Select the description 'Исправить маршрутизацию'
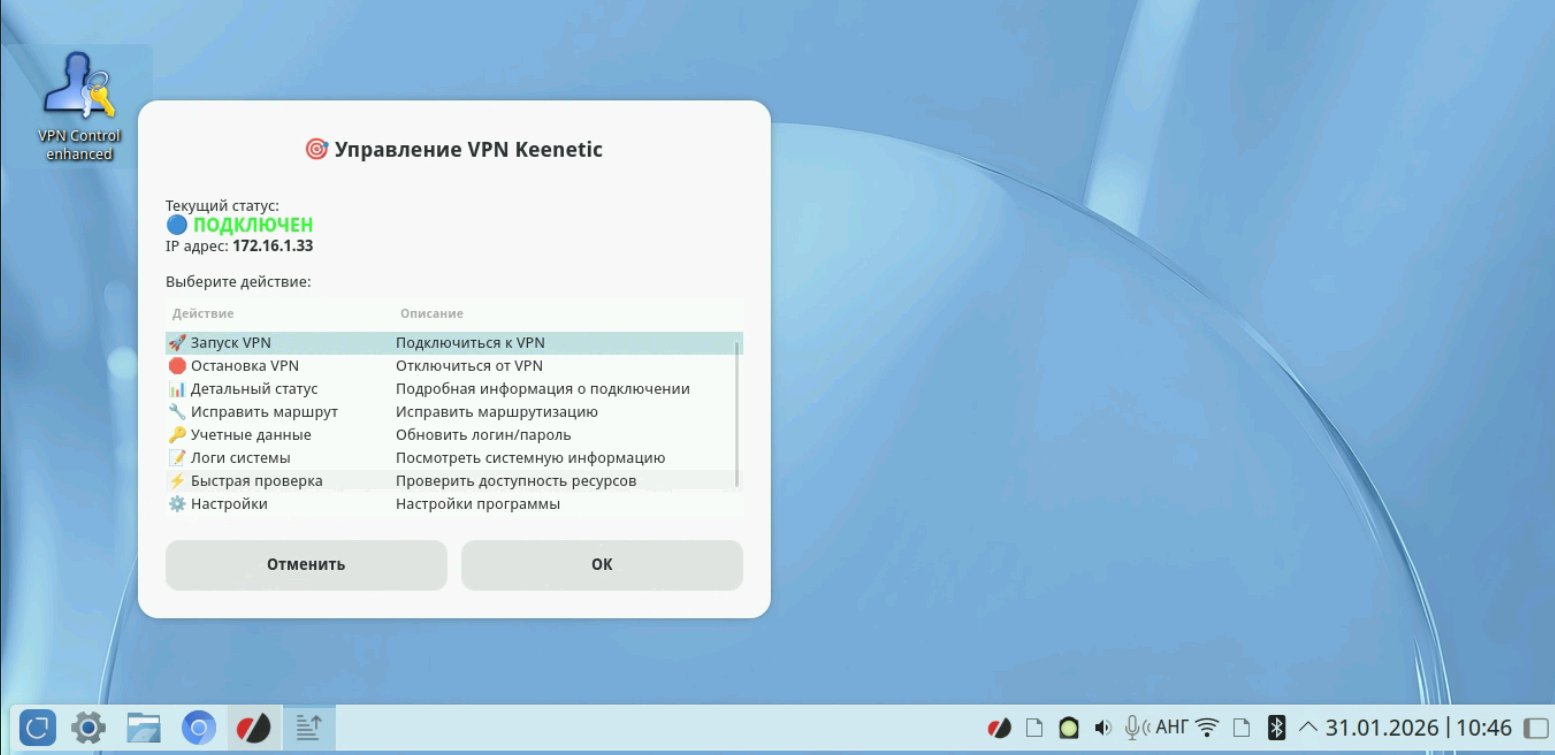 coord(497,412)
